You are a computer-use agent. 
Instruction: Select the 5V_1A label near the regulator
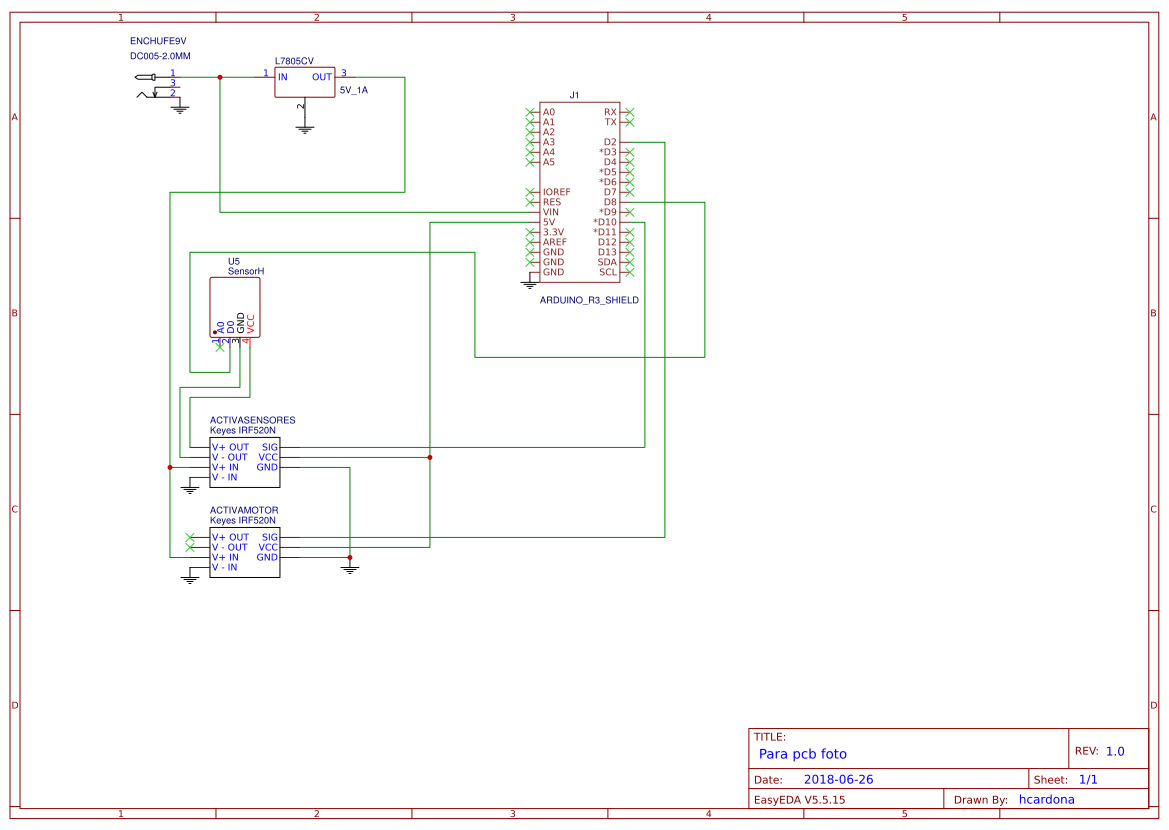[x=354, y=90]
